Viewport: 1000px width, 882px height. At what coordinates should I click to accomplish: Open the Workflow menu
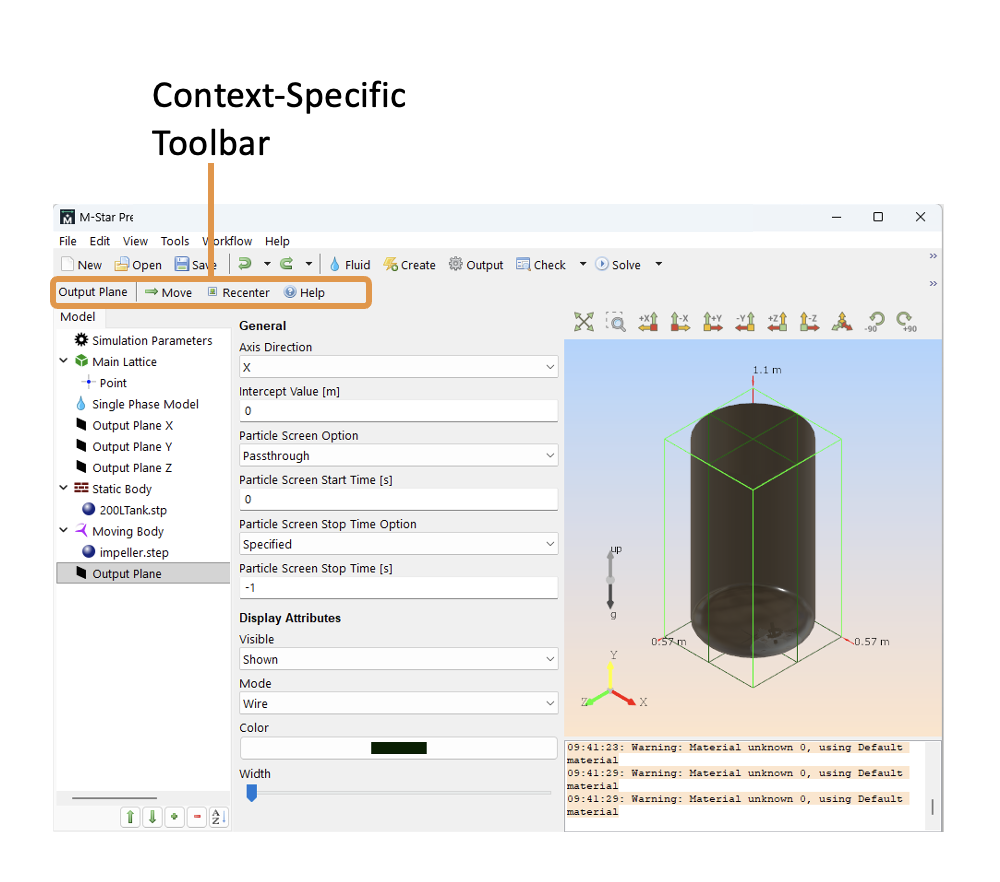pyautogui.click(x=227, y=241)
